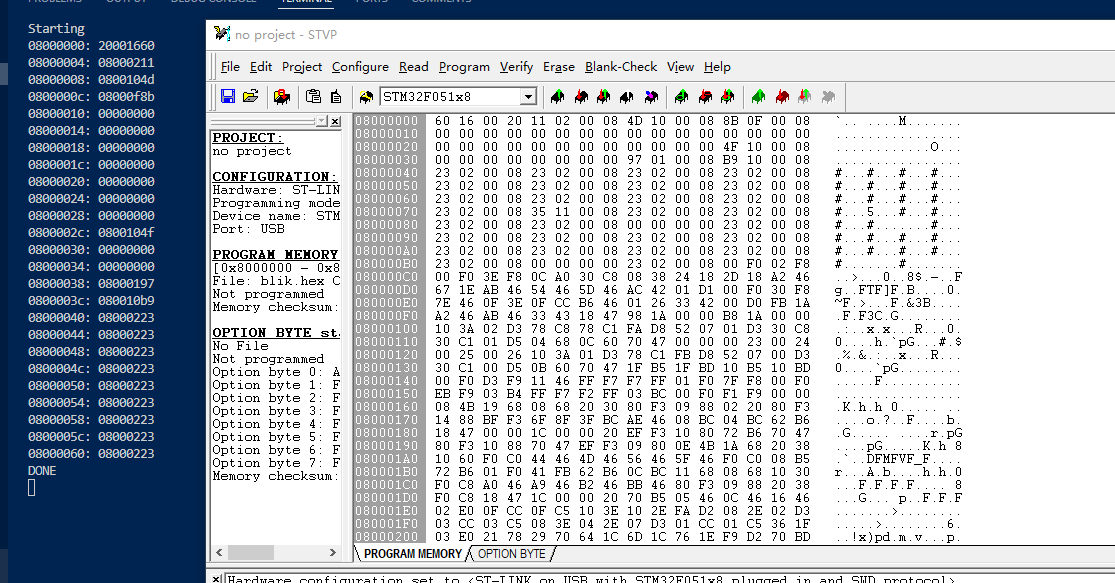Click the greyed-out chip icon at toolbar end
This screenshot has height=583, width=1115.
828,97
